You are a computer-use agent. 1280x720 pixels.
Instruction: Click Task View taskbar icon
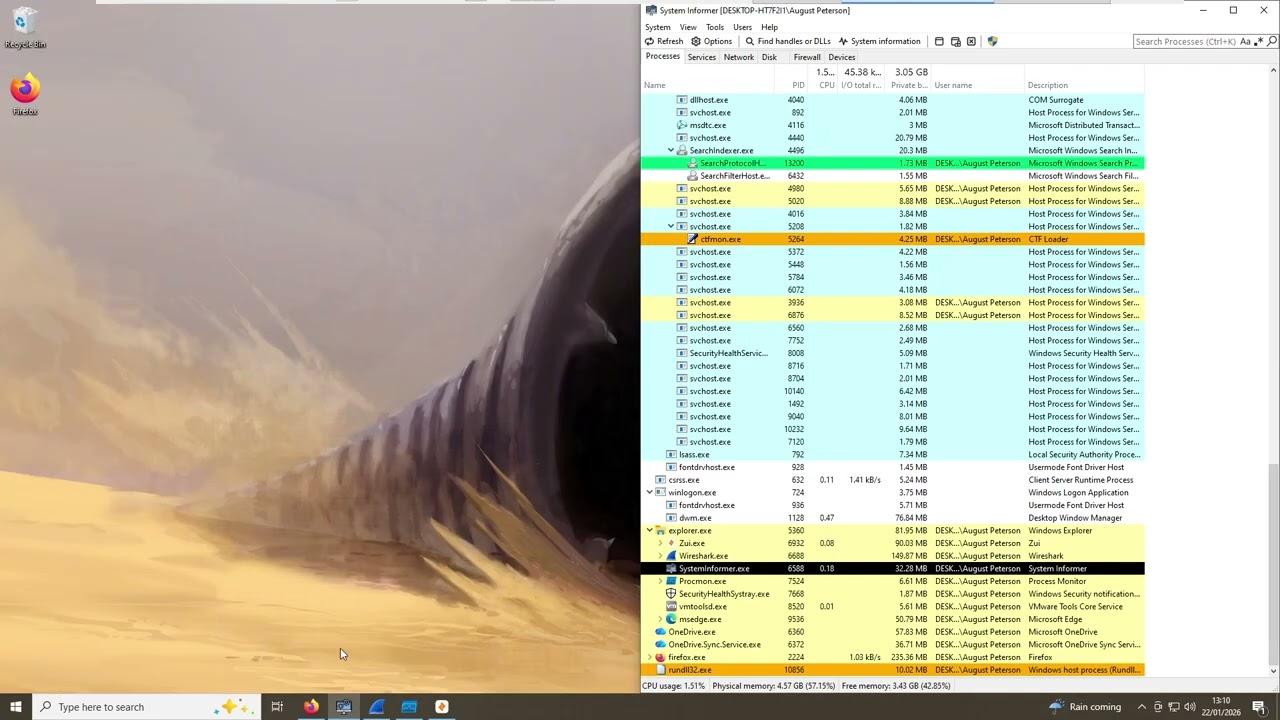pos(277,707)
